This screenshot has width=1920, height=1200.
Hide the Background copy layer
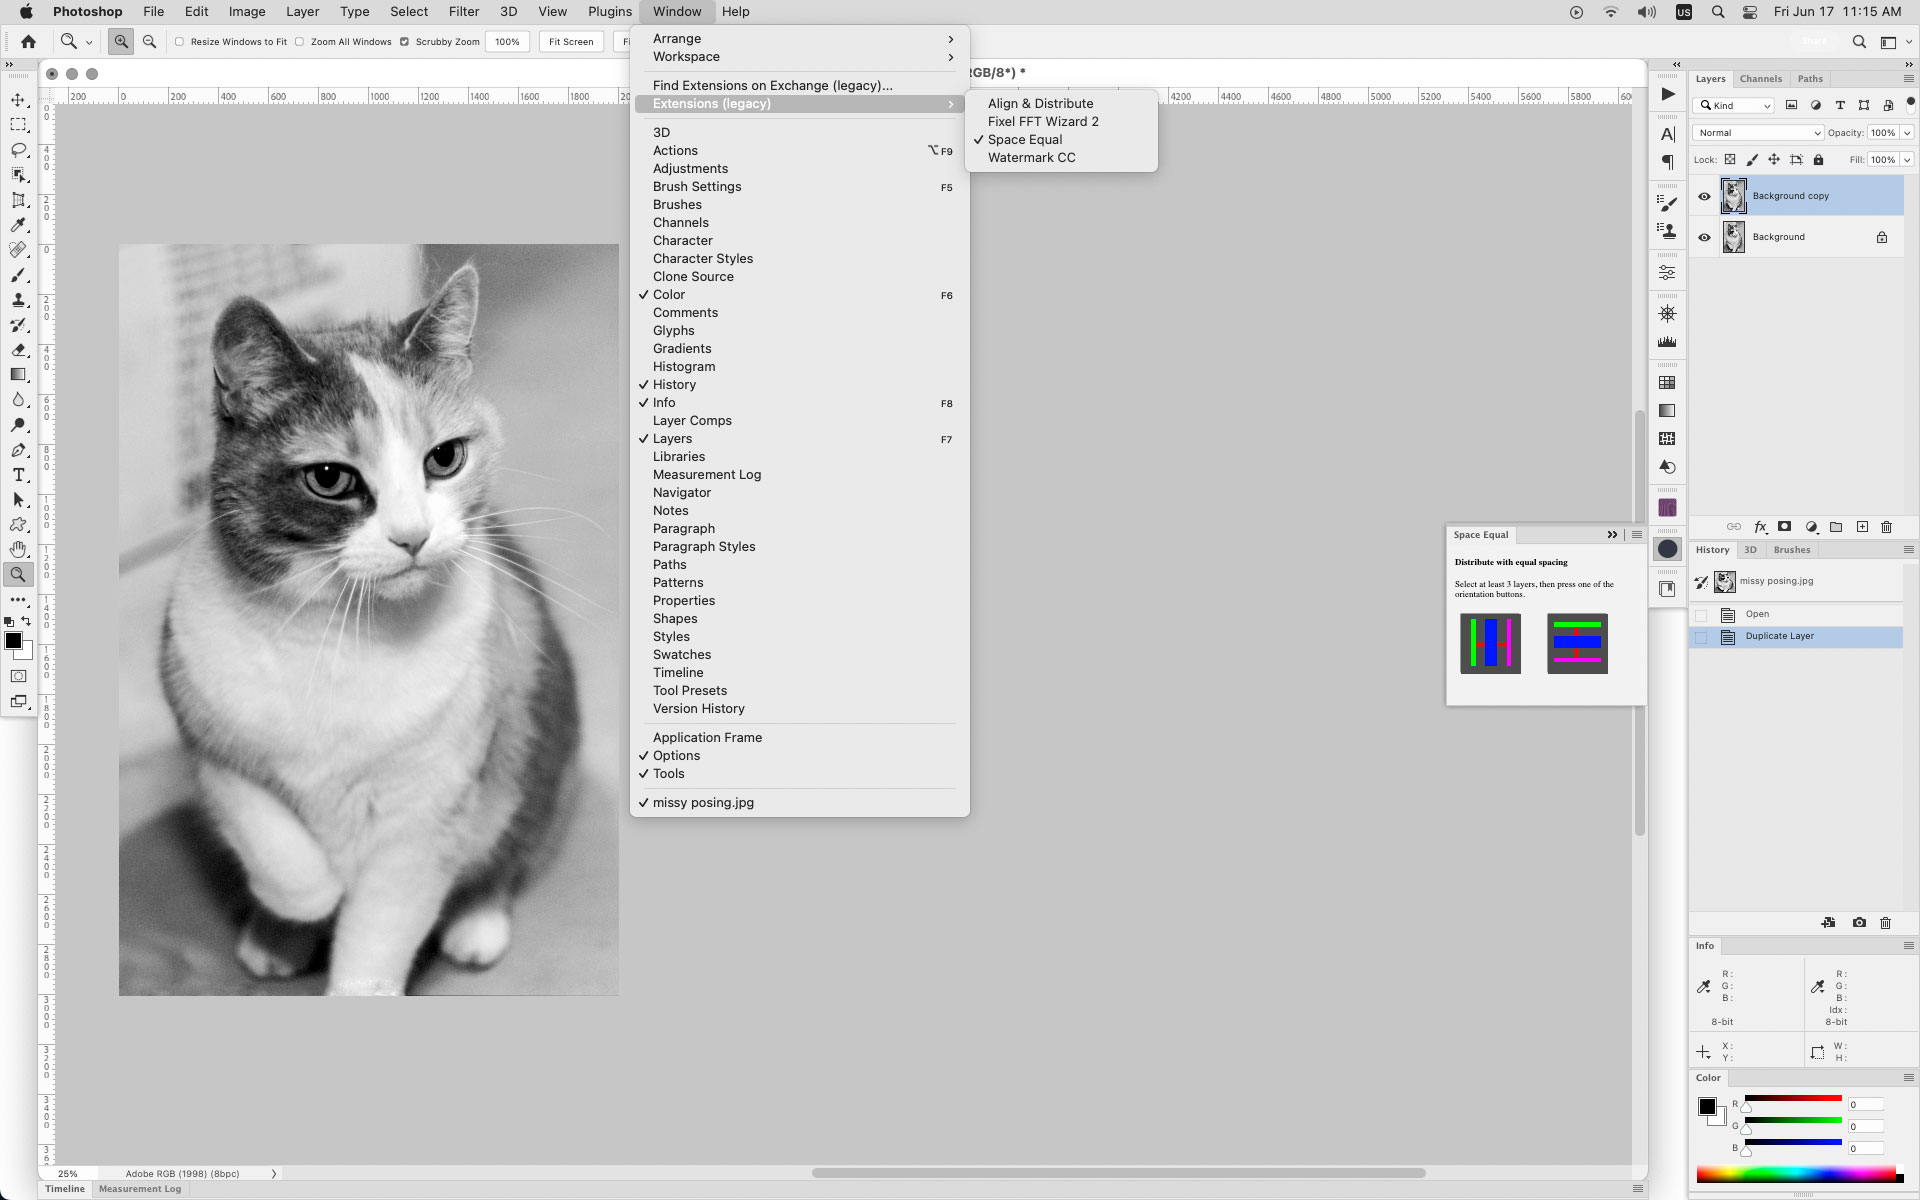(x=1705, y=196)
